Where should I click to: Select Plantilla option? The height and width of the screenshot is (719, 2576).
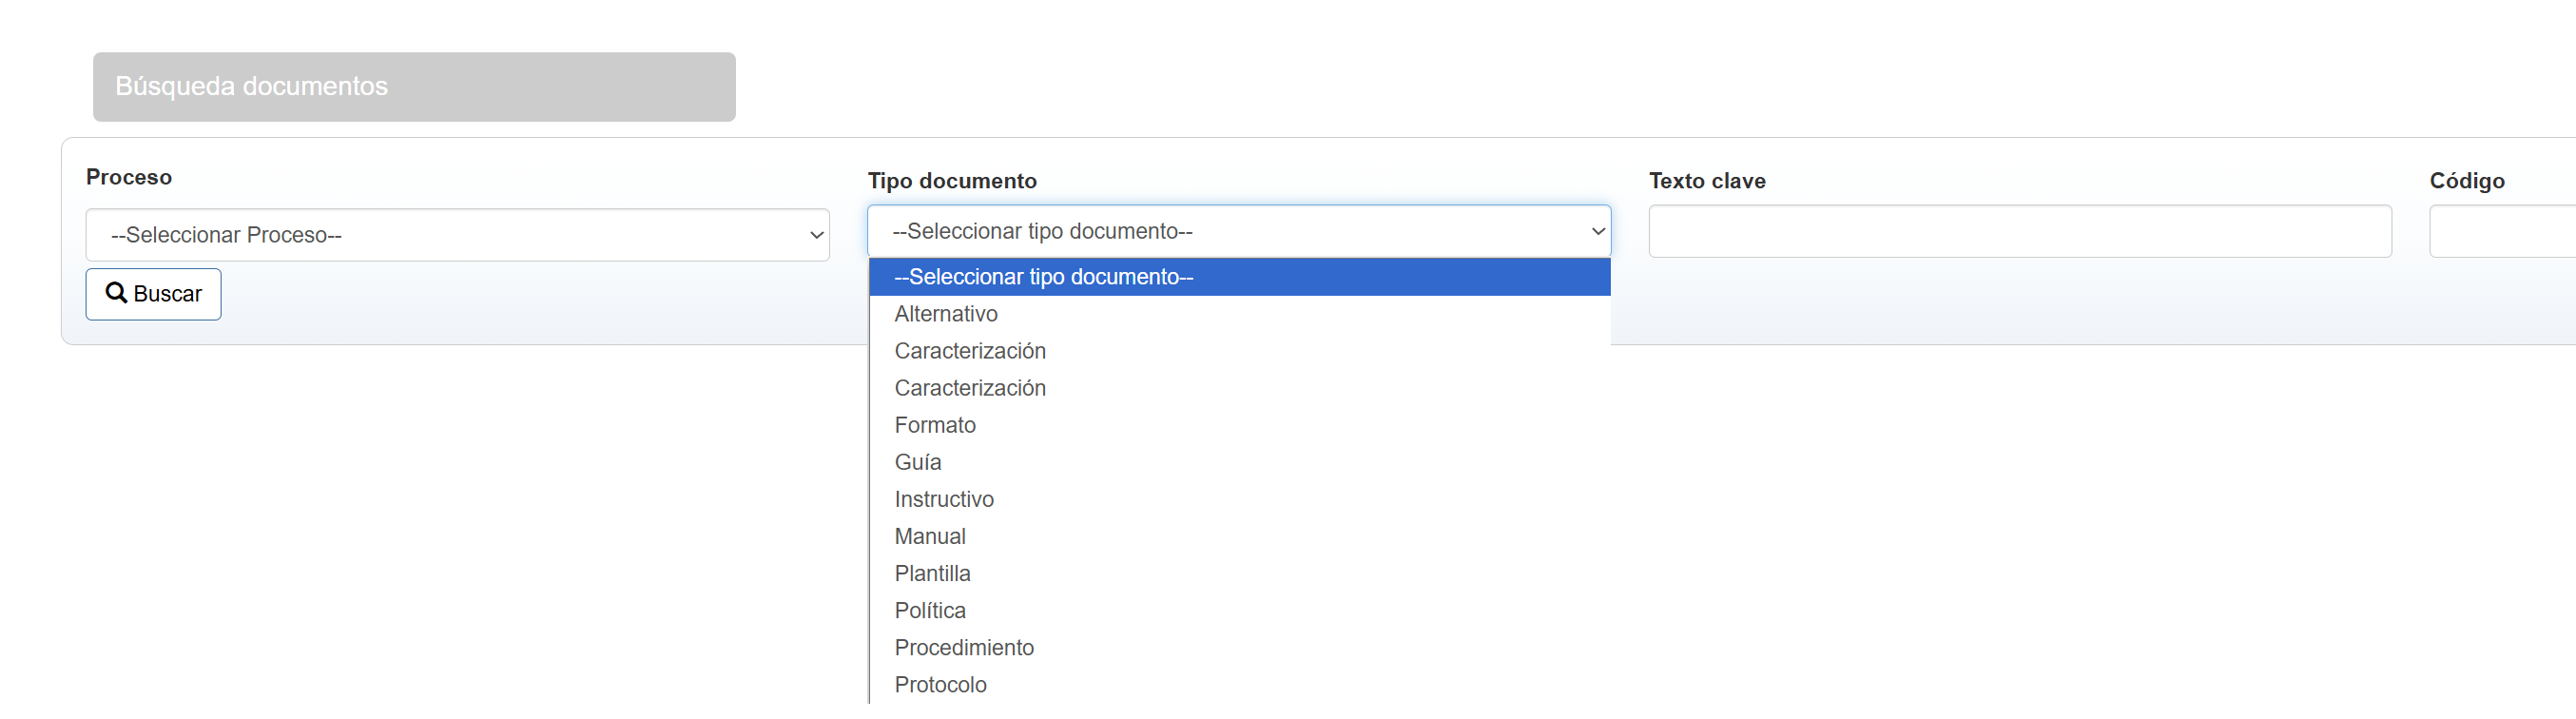pos(1239,573)
